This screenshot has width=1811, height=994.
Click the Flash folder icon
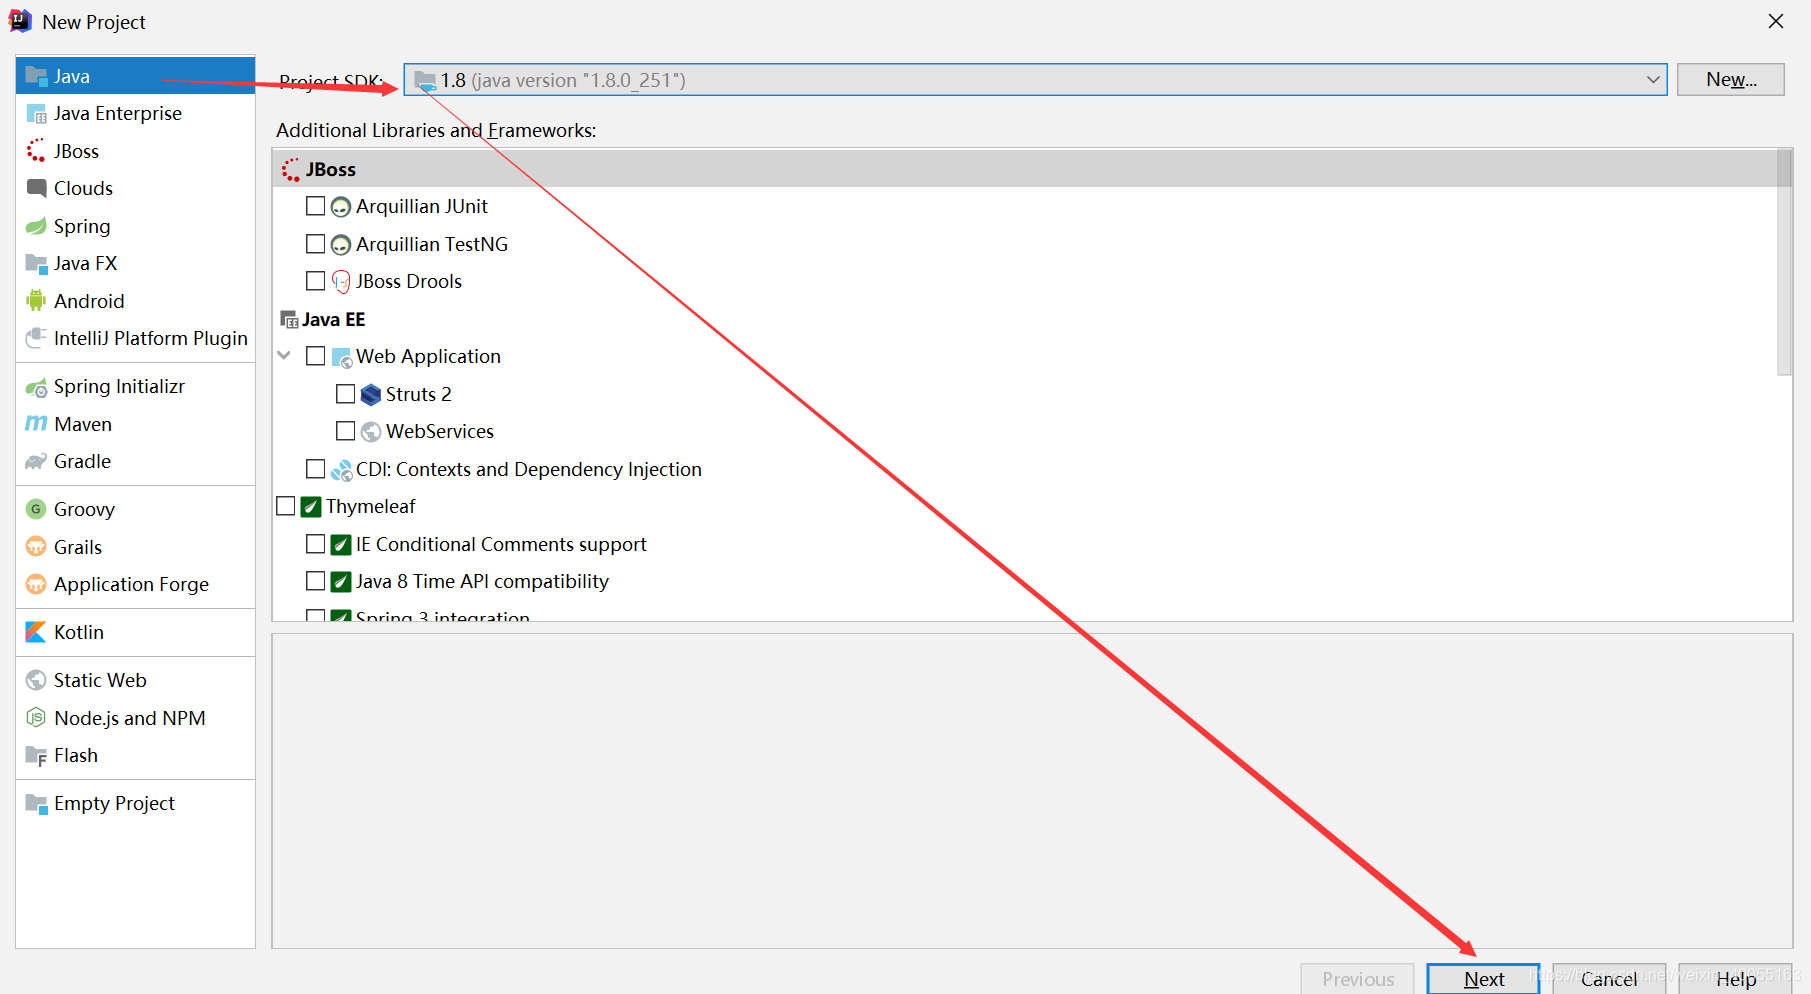click(x=36, y=755)
